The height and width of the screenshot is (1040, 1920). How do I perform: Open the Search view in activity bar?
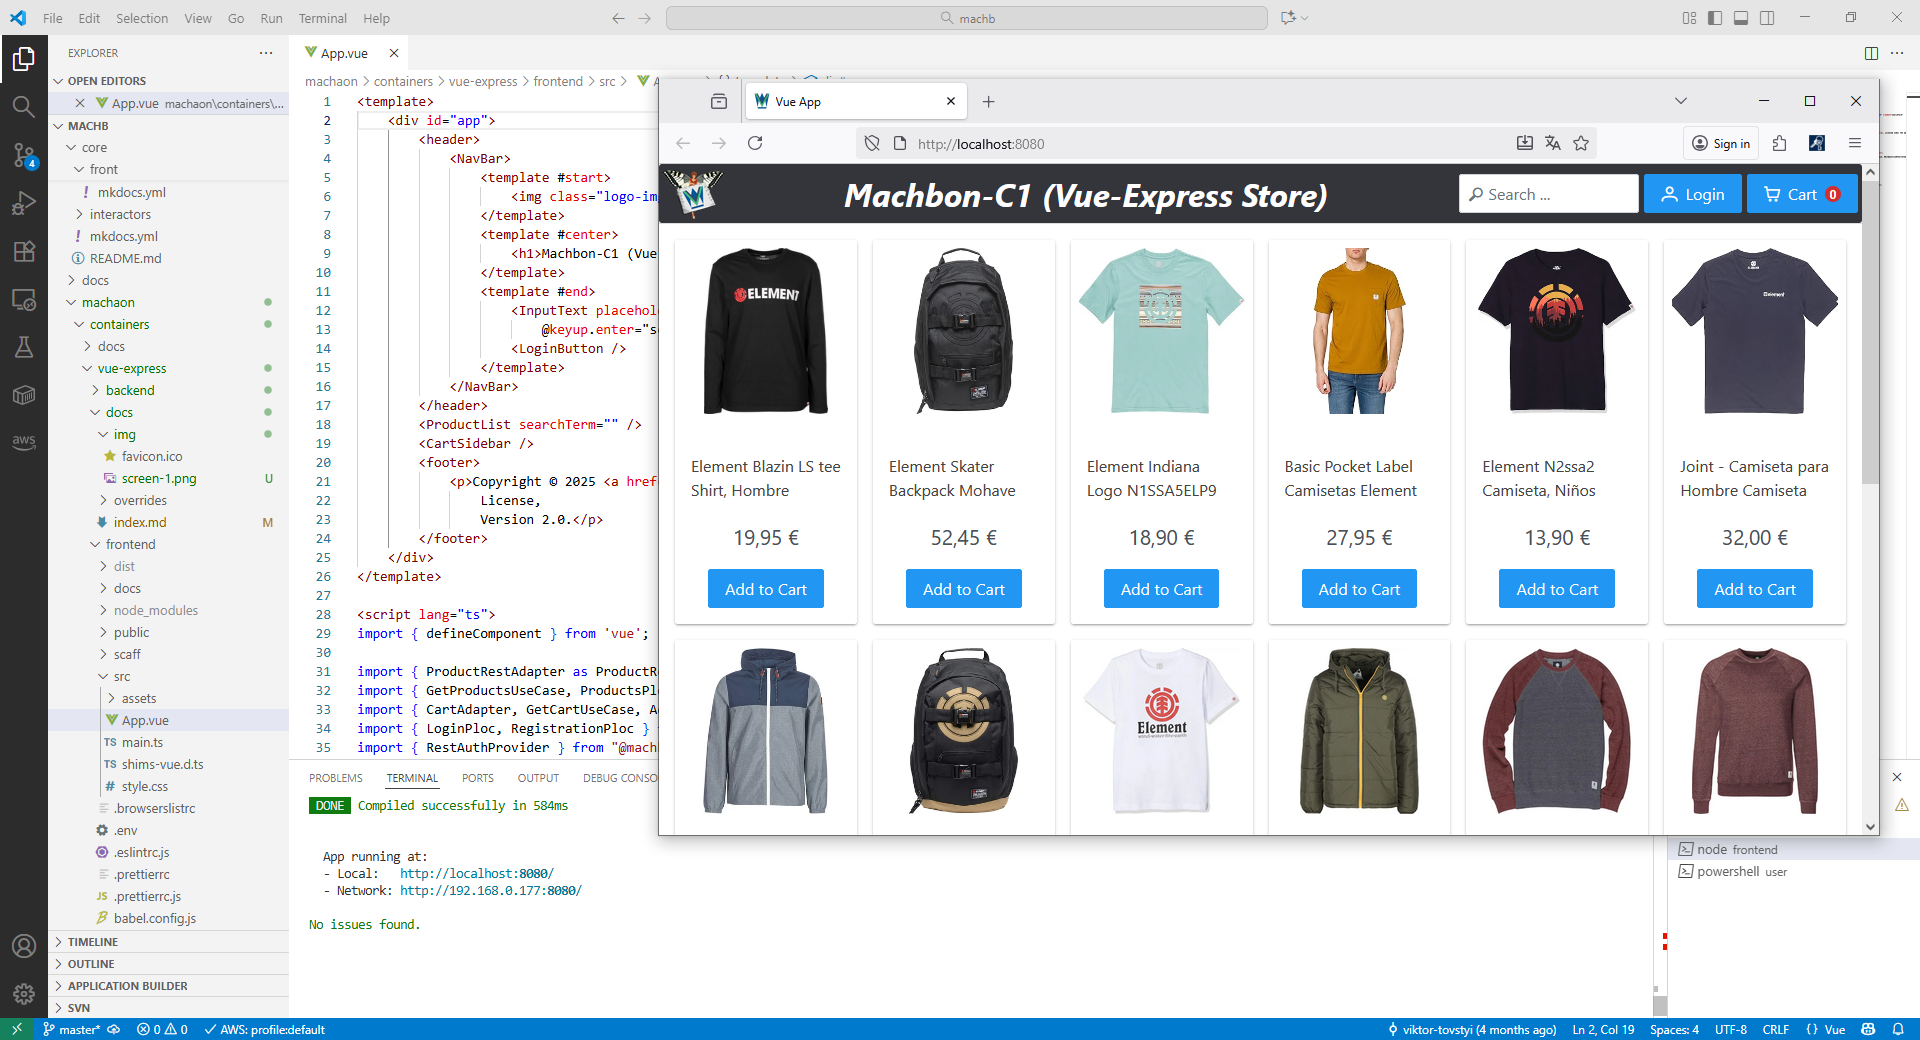24,106
